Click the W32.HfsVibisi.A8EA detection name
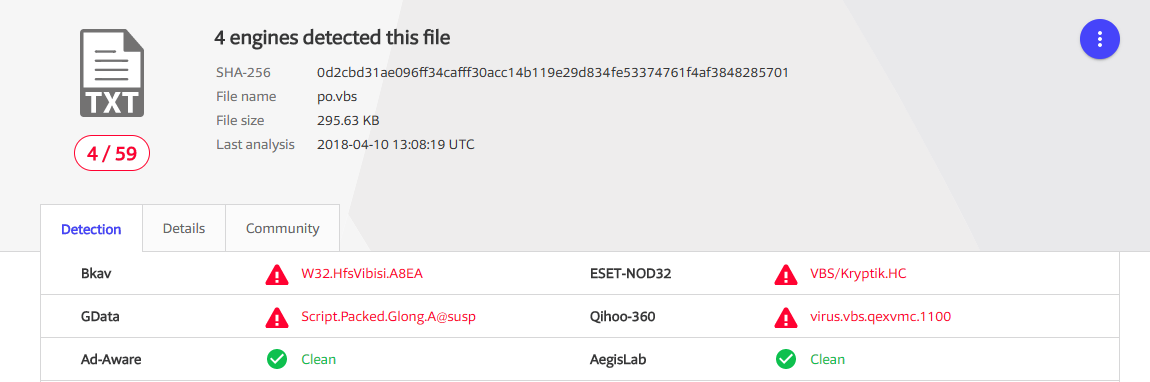The height and width of the screenshot is (382, 1150). (362, 273)
